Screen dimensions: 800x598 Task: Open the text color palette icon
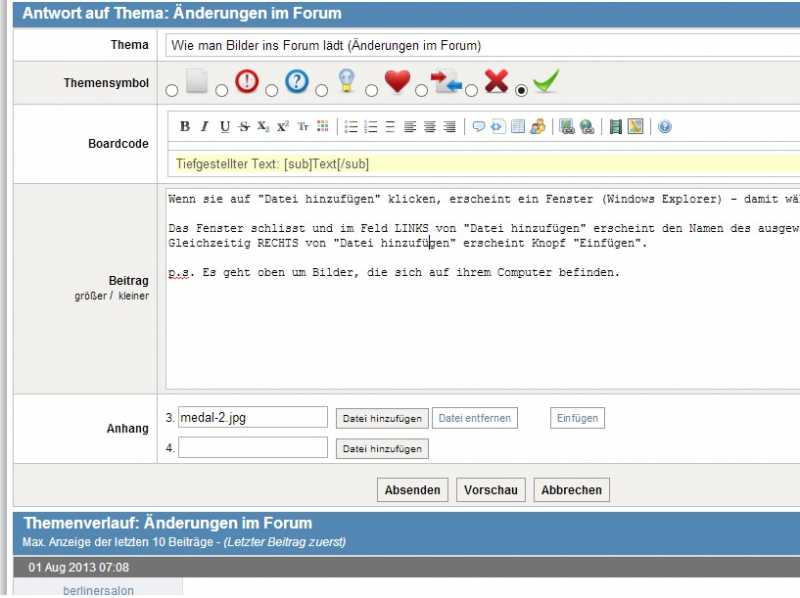pyautogui.click(x=323, y=127)
